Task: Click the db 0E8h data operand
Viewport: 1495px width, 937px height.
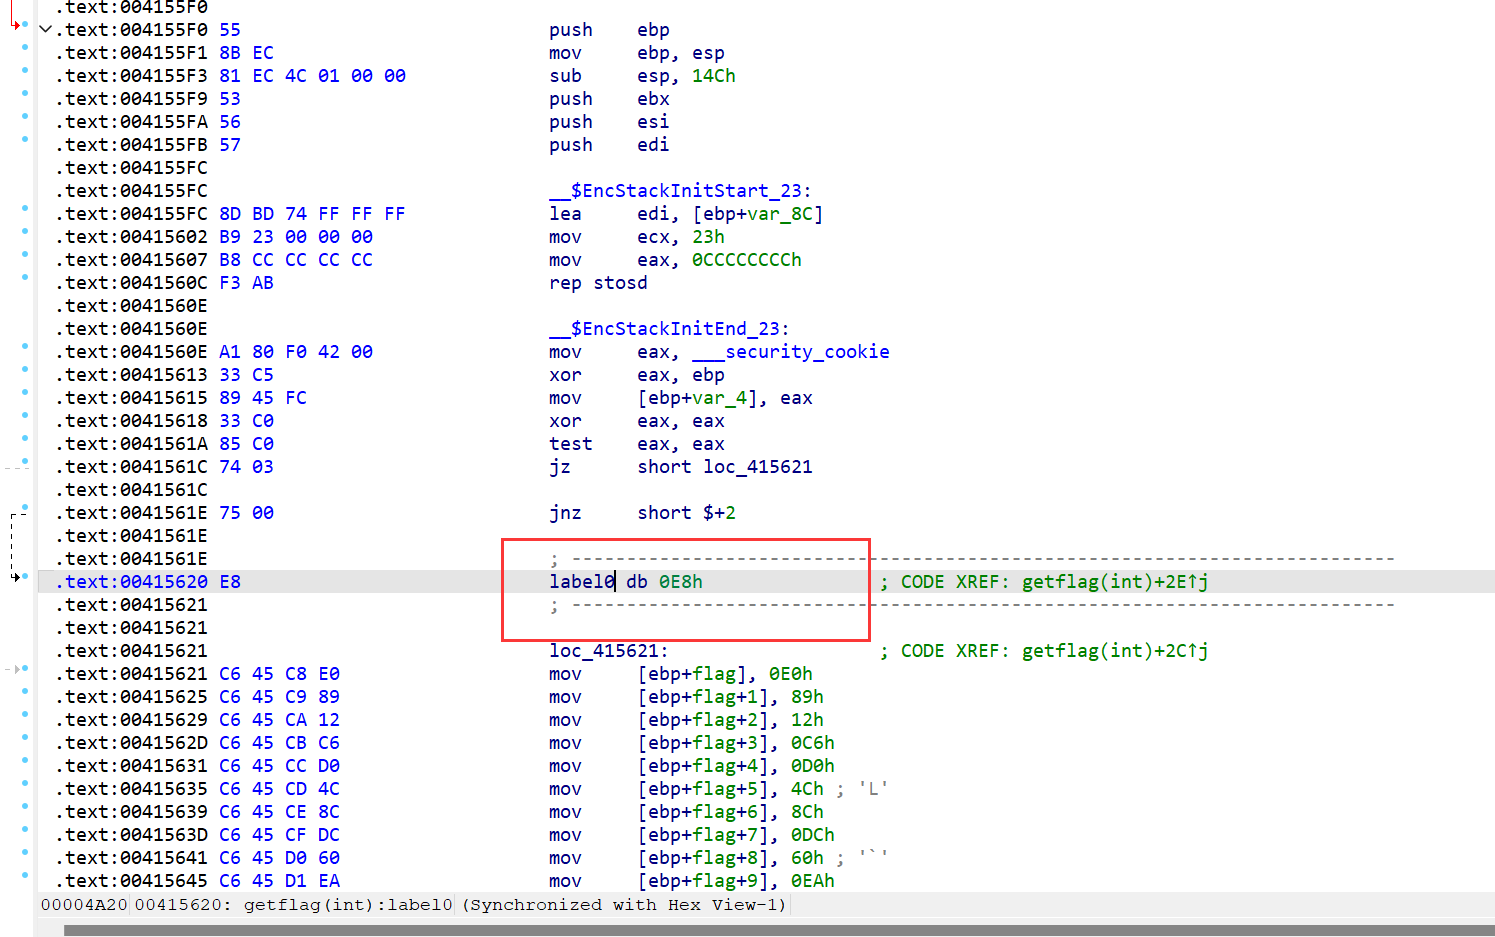Action: pyautogui.click(x=664, y=582)
